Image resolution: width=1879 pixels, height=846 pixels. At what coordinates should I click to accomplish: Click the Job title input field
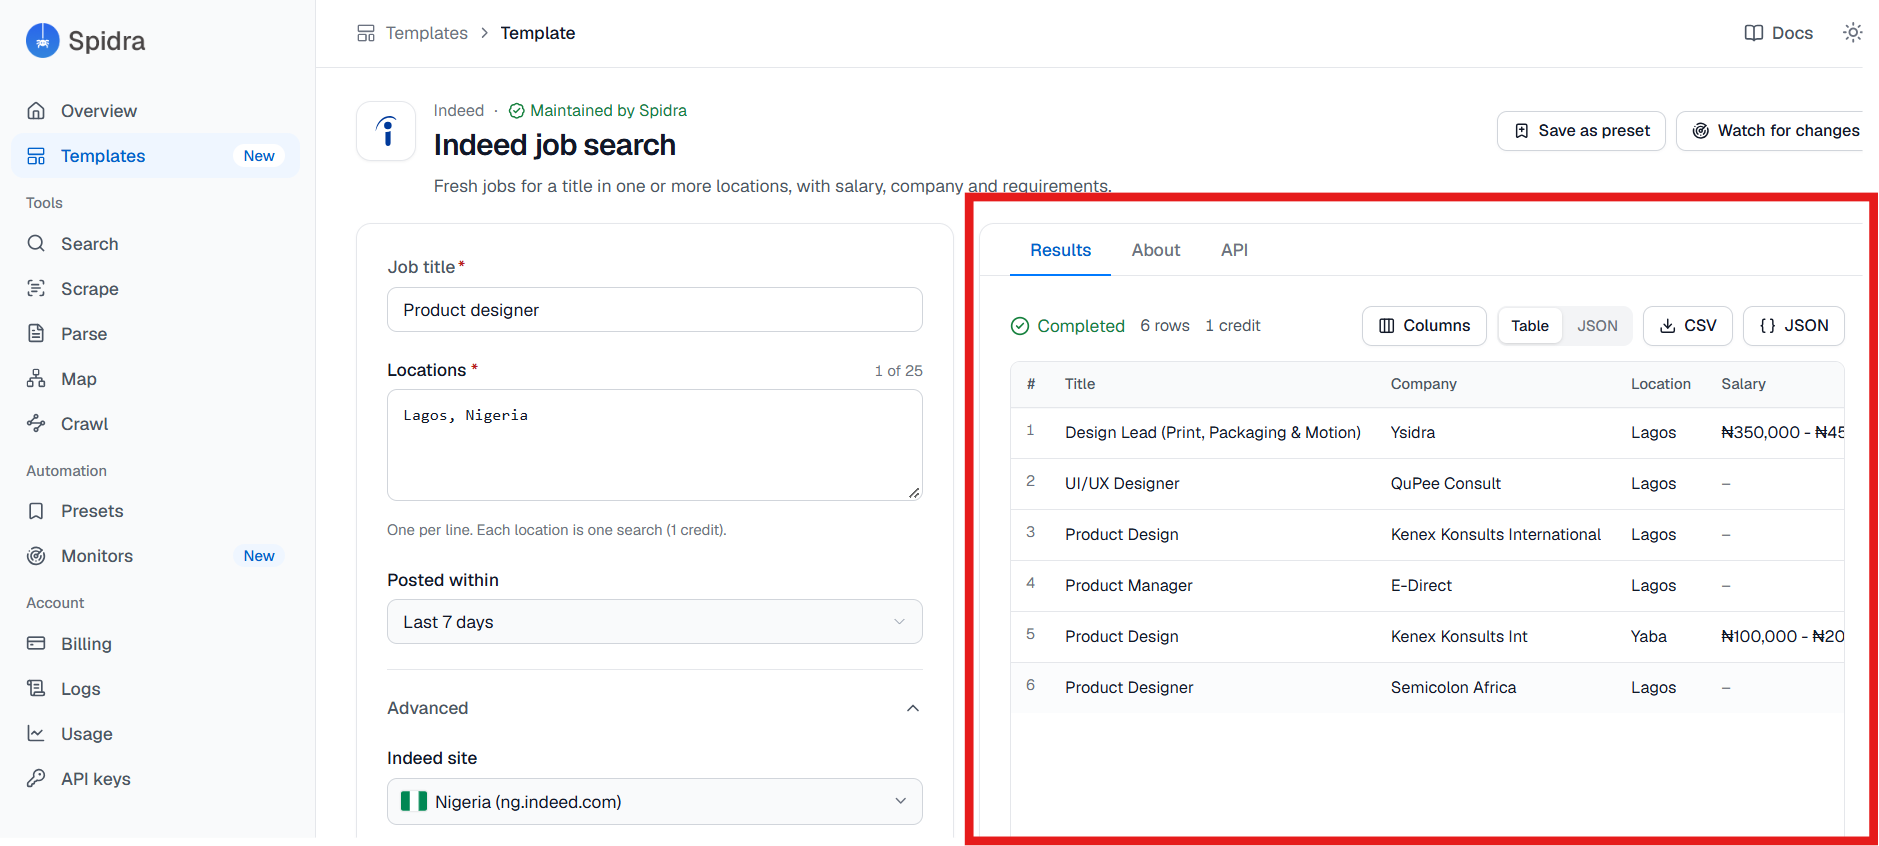click(x=655, y=310)
